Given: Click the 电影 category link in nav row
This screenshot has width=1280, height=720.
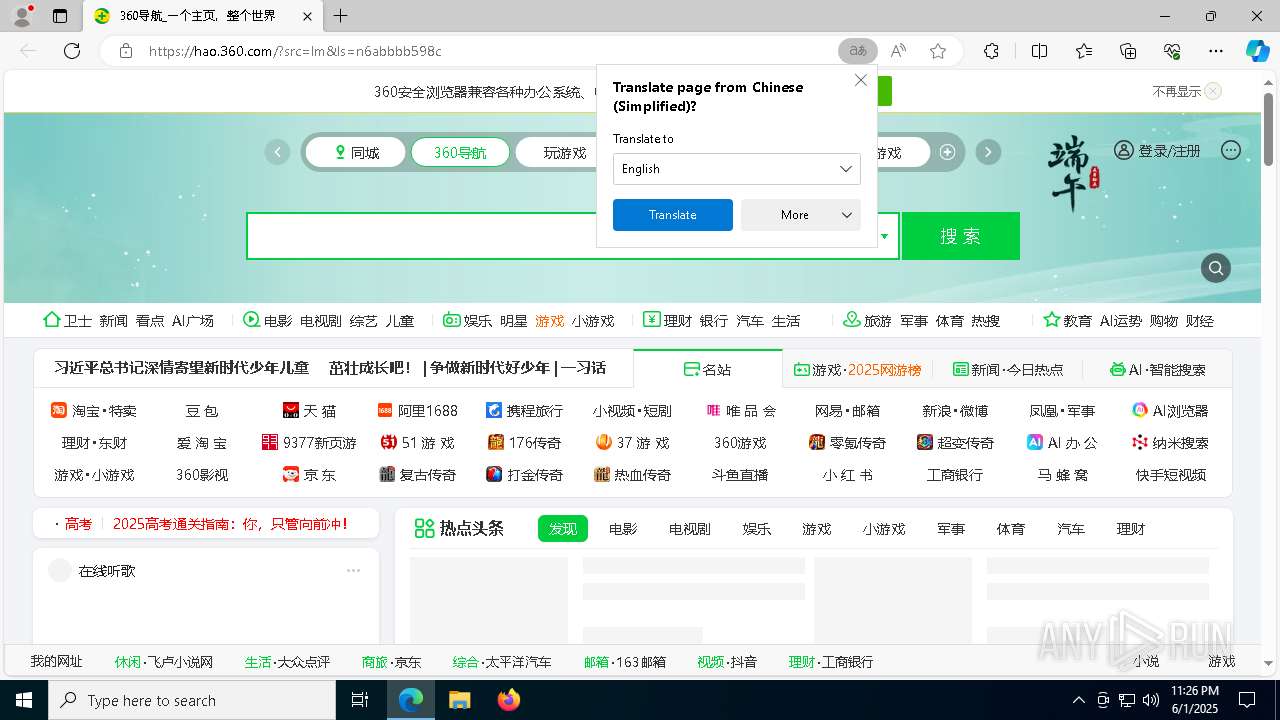Looking at the screenshot, I should [268, 320].
